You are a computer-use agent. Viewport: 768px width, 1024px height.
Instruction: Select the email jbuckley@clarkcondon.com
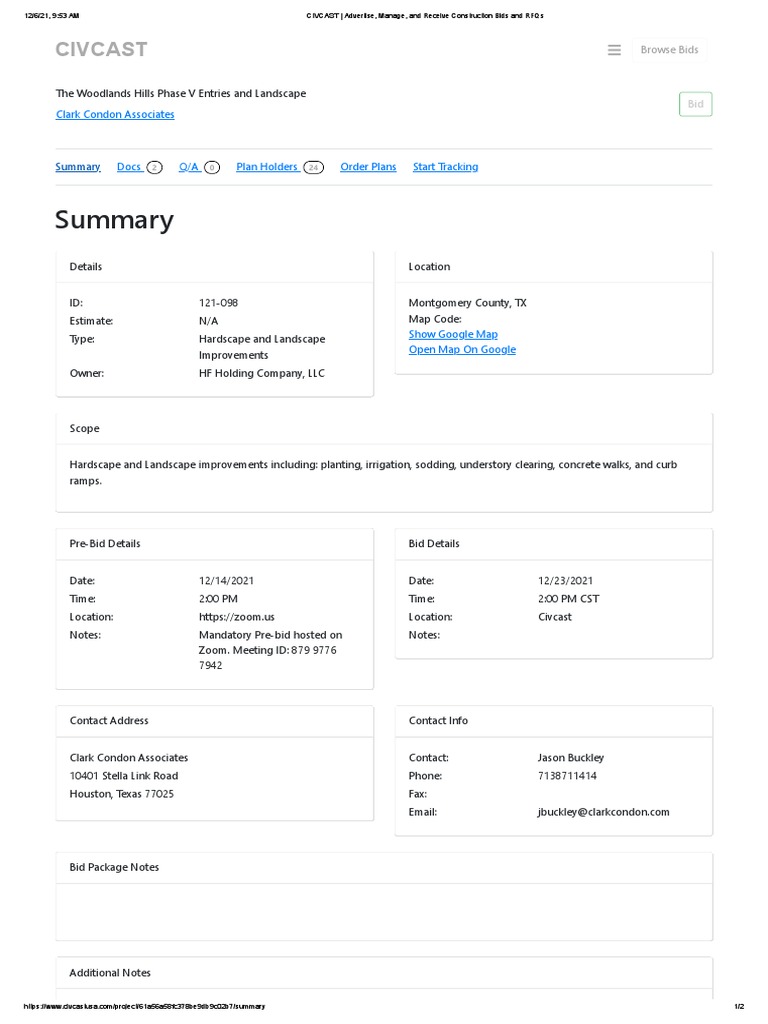(603, 812)
